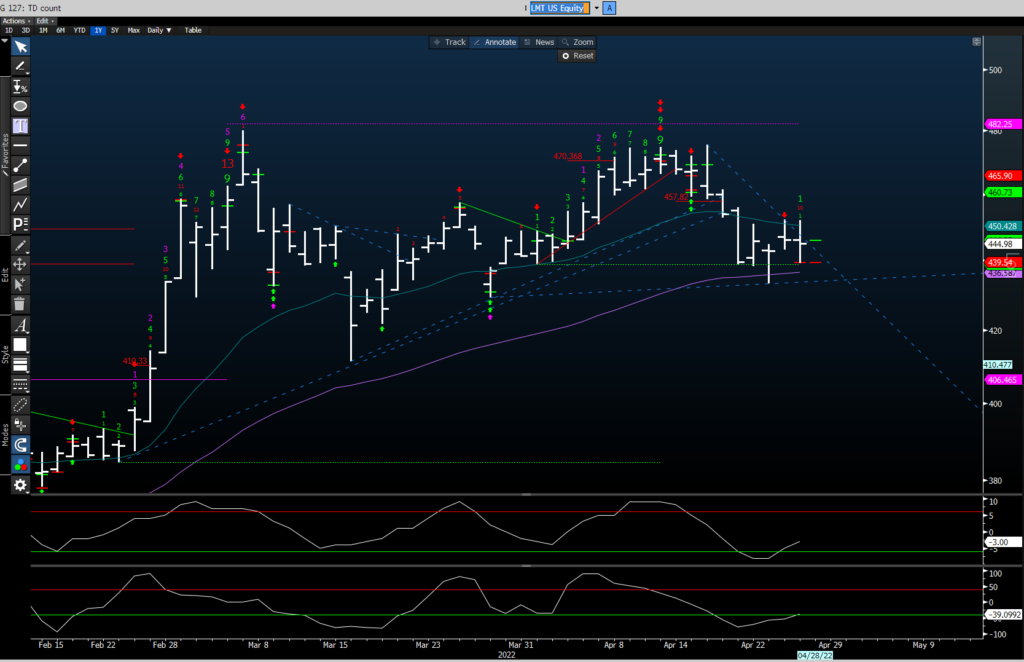This screenshot has height=662, width=1024.
Task: Set range to 6M
Action: tap(60, 30)
